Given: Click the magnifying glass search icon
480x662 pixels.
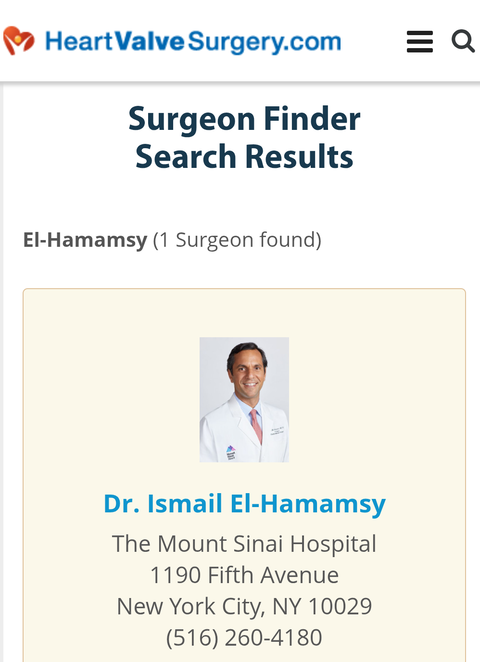Looking at the screenshot, I should [463, 41].
